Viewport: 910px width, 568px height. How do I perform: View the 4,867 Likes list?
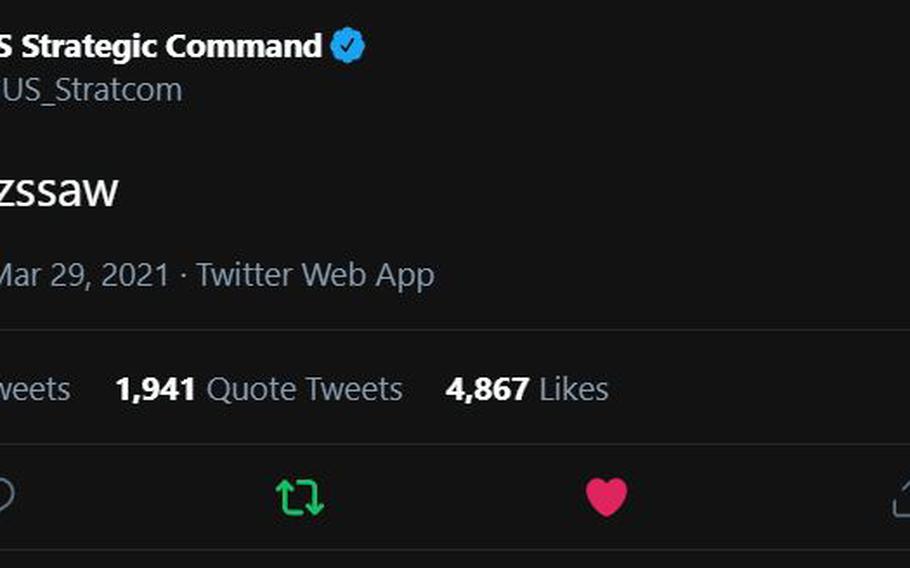tap(527, 389)
